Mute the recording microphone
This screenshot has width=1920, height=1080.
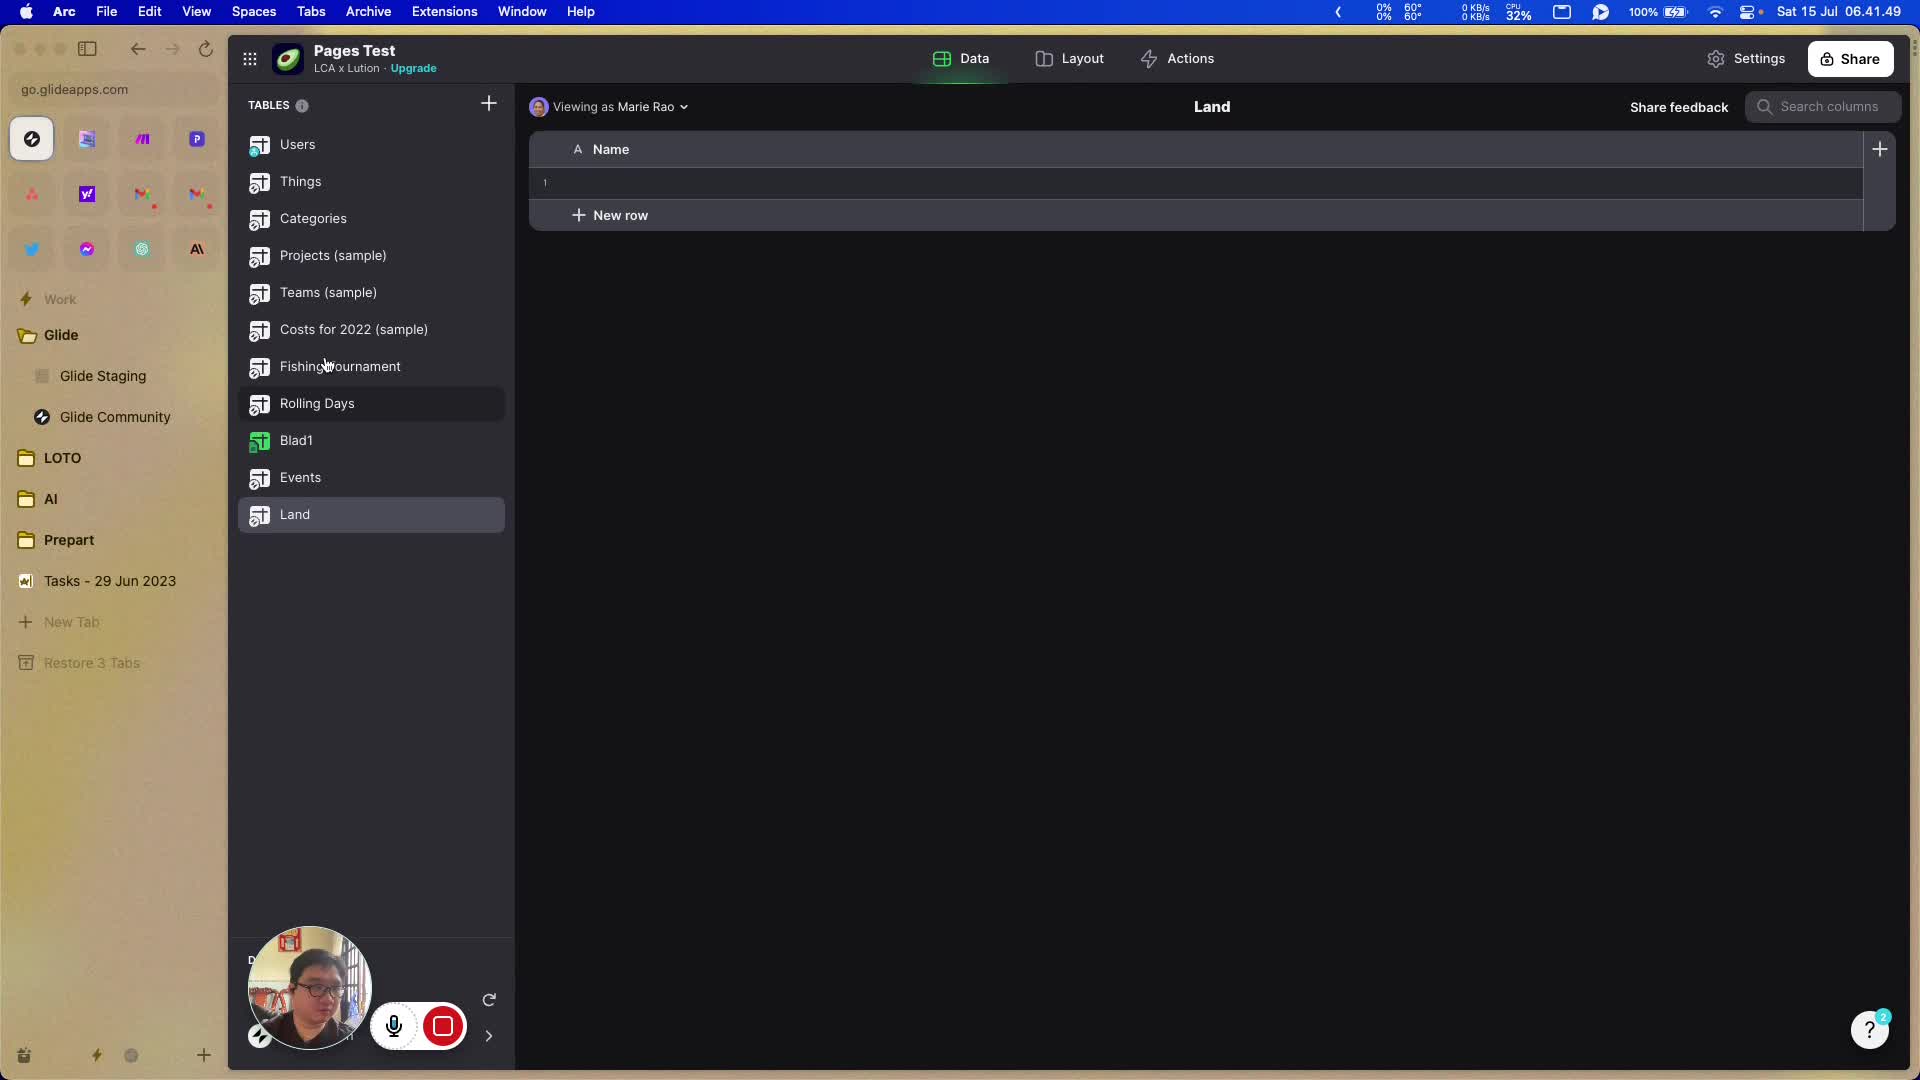click(394, 1026)
